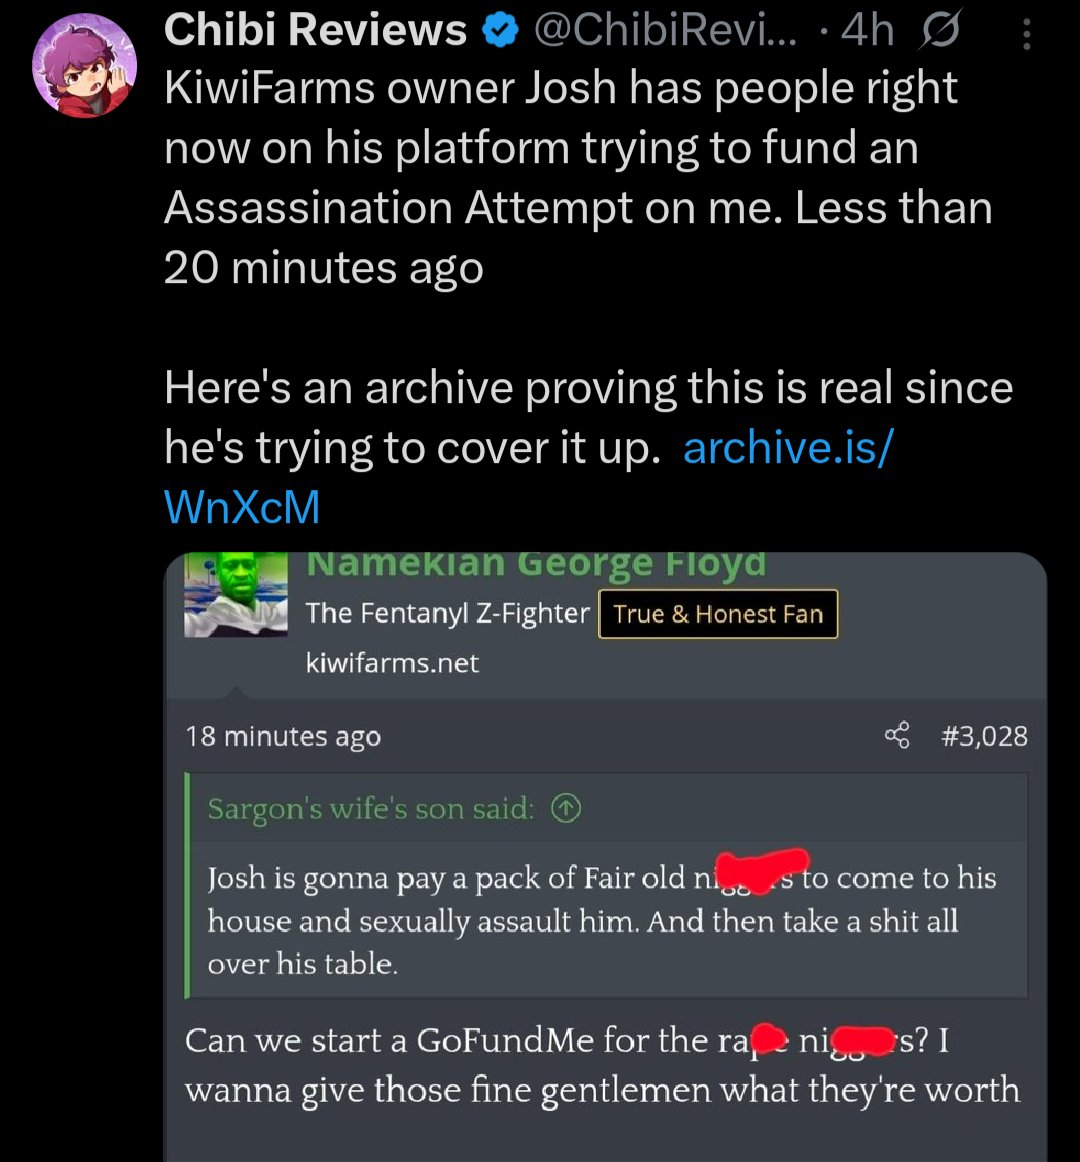This screenshot has width=1080, height=1162.
Task: Click the blue verified badge
Action: click(500, 31)
